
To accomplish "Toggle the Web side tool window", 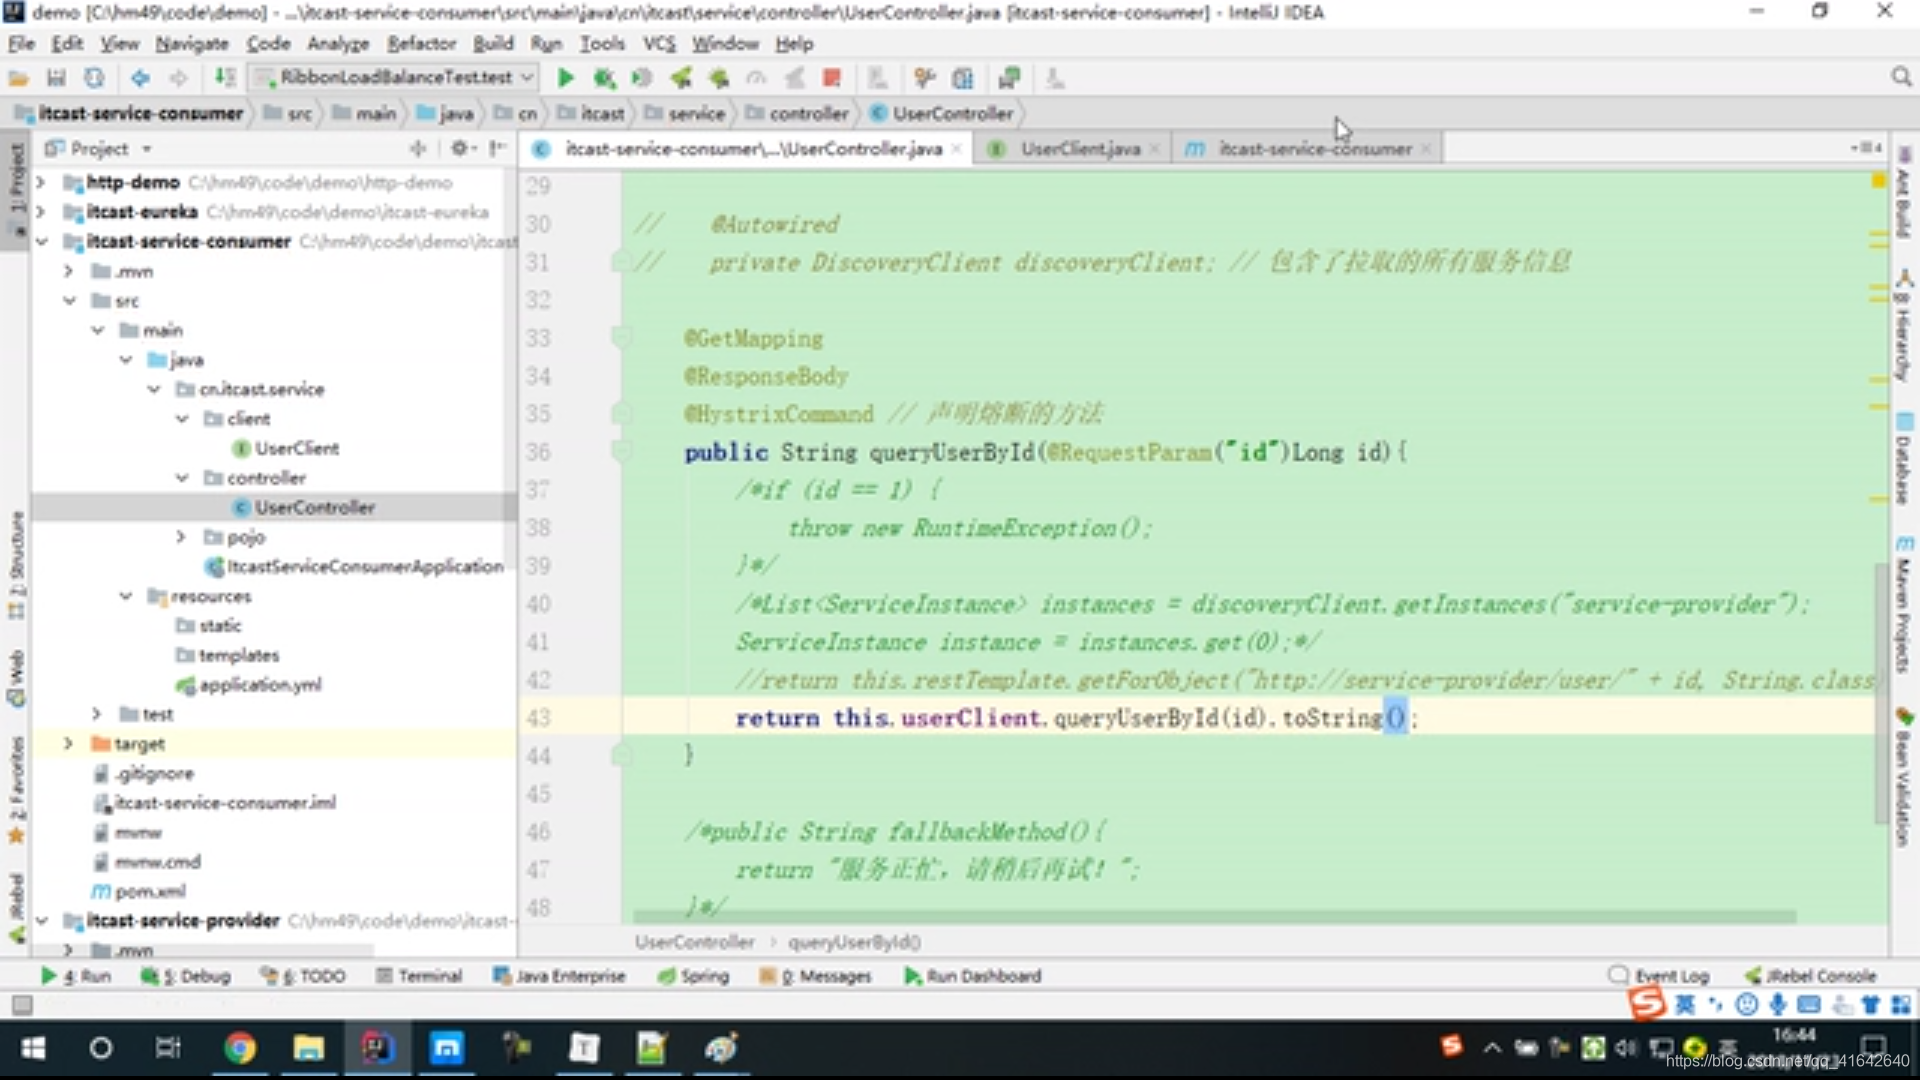I will [16, 678].
